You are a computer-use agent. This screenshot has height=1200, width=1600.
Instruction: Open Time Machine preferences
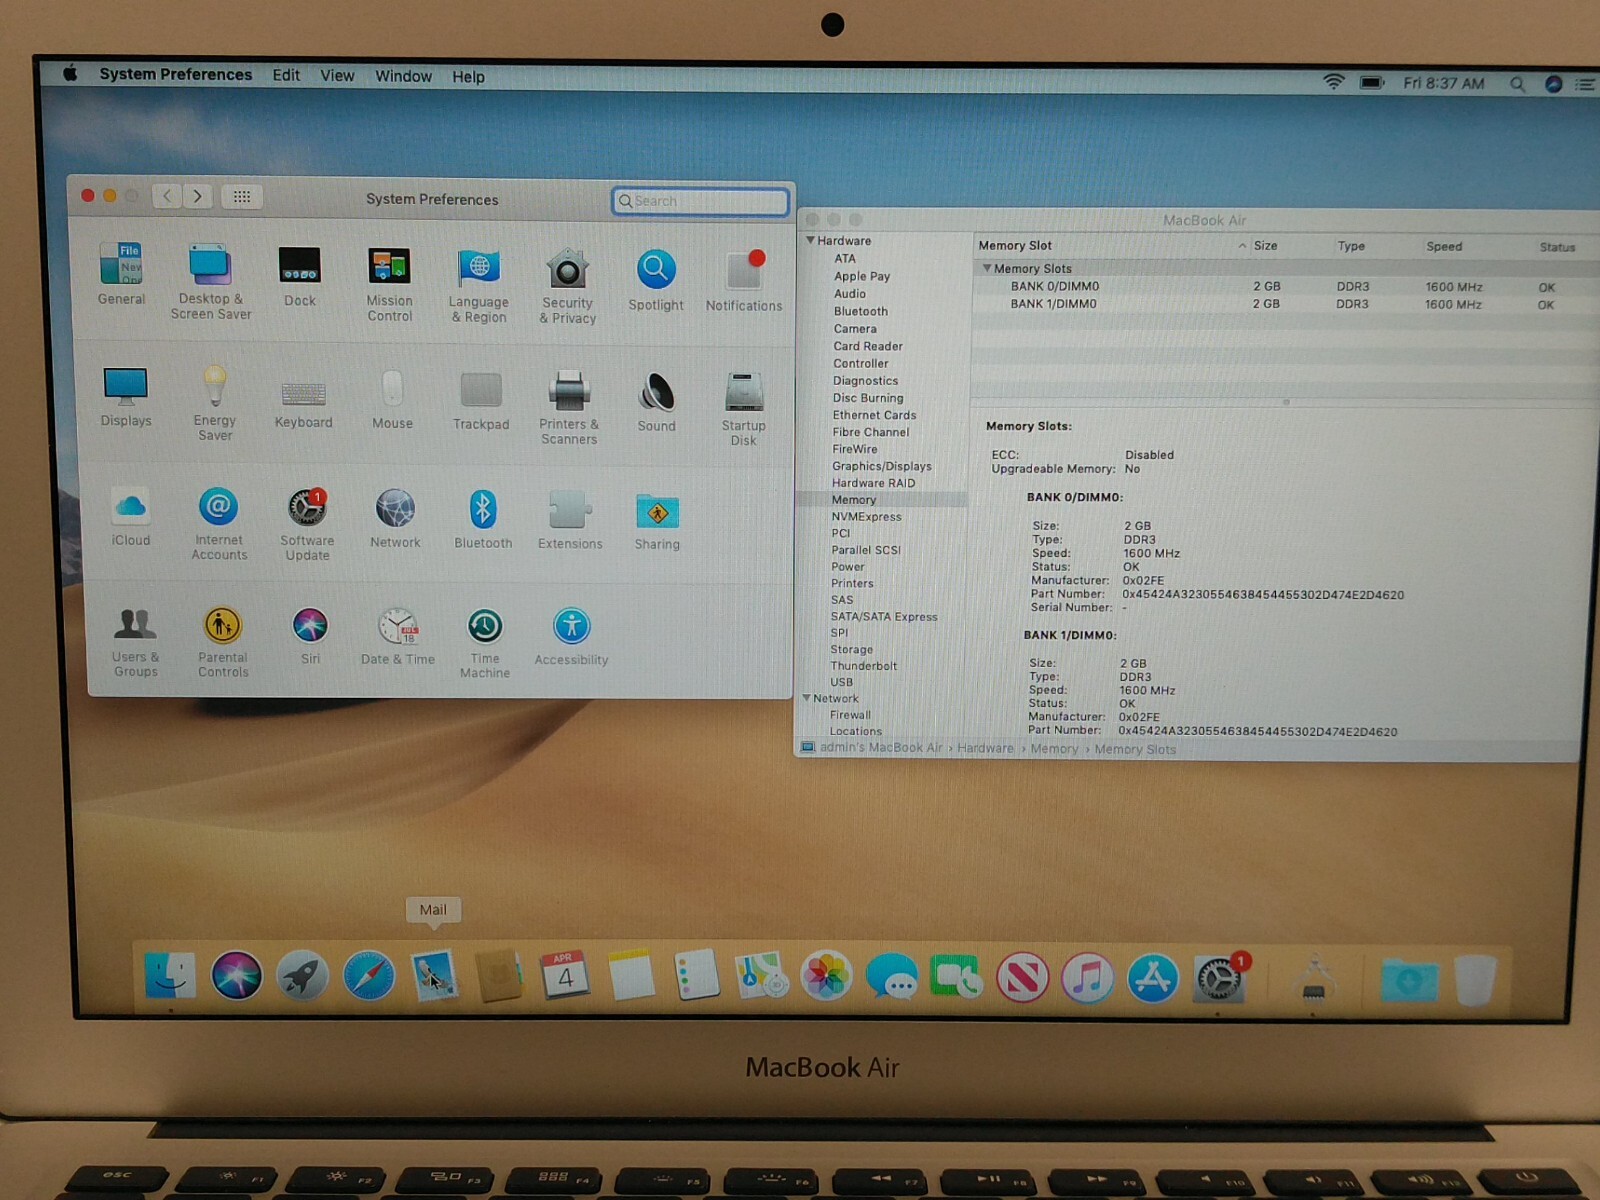coord(485,643)
